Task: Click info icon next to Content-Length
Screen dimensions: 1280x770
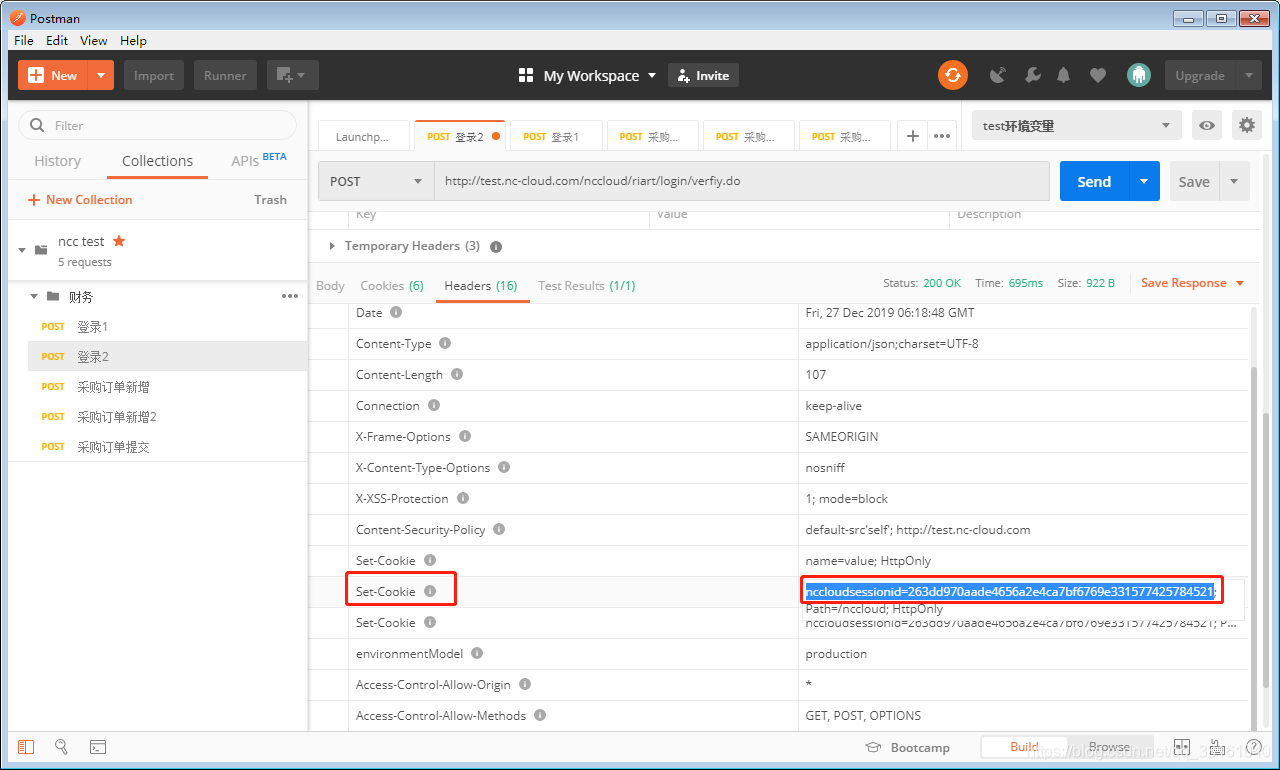Action: click(457, 374)
